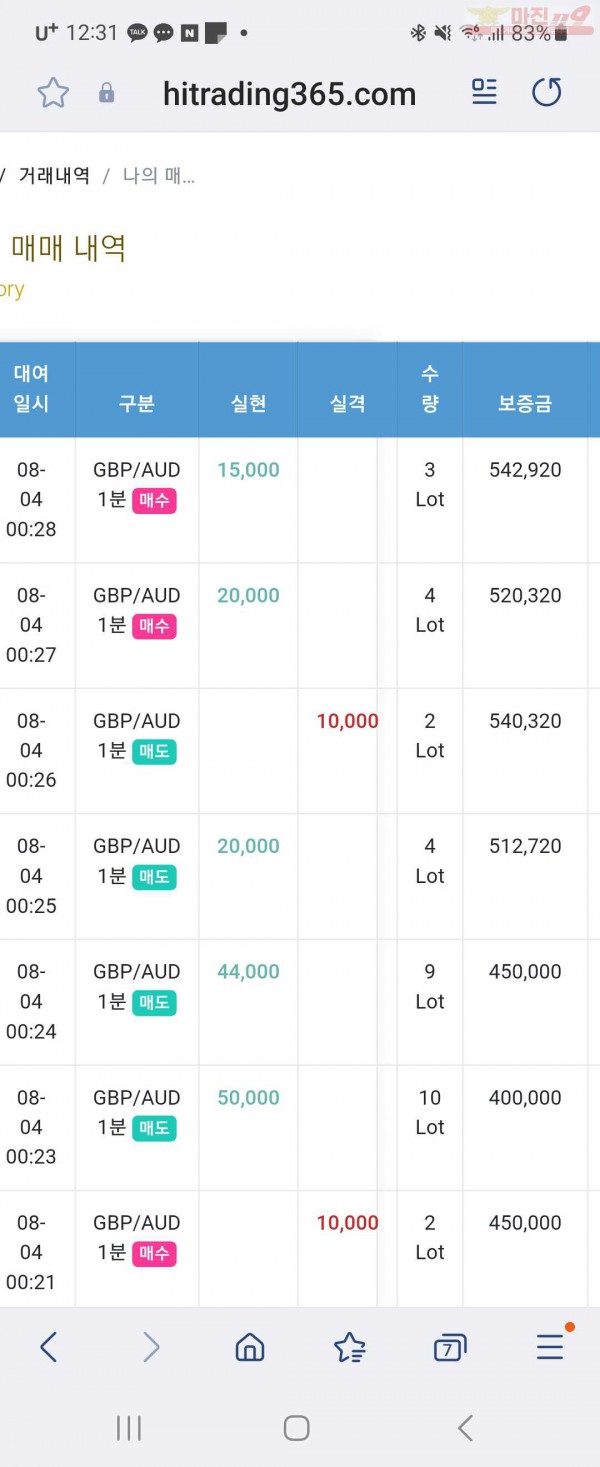Reload the page with refresh icon
This screenshot has height=1467, width=600.
pos(546,93)
